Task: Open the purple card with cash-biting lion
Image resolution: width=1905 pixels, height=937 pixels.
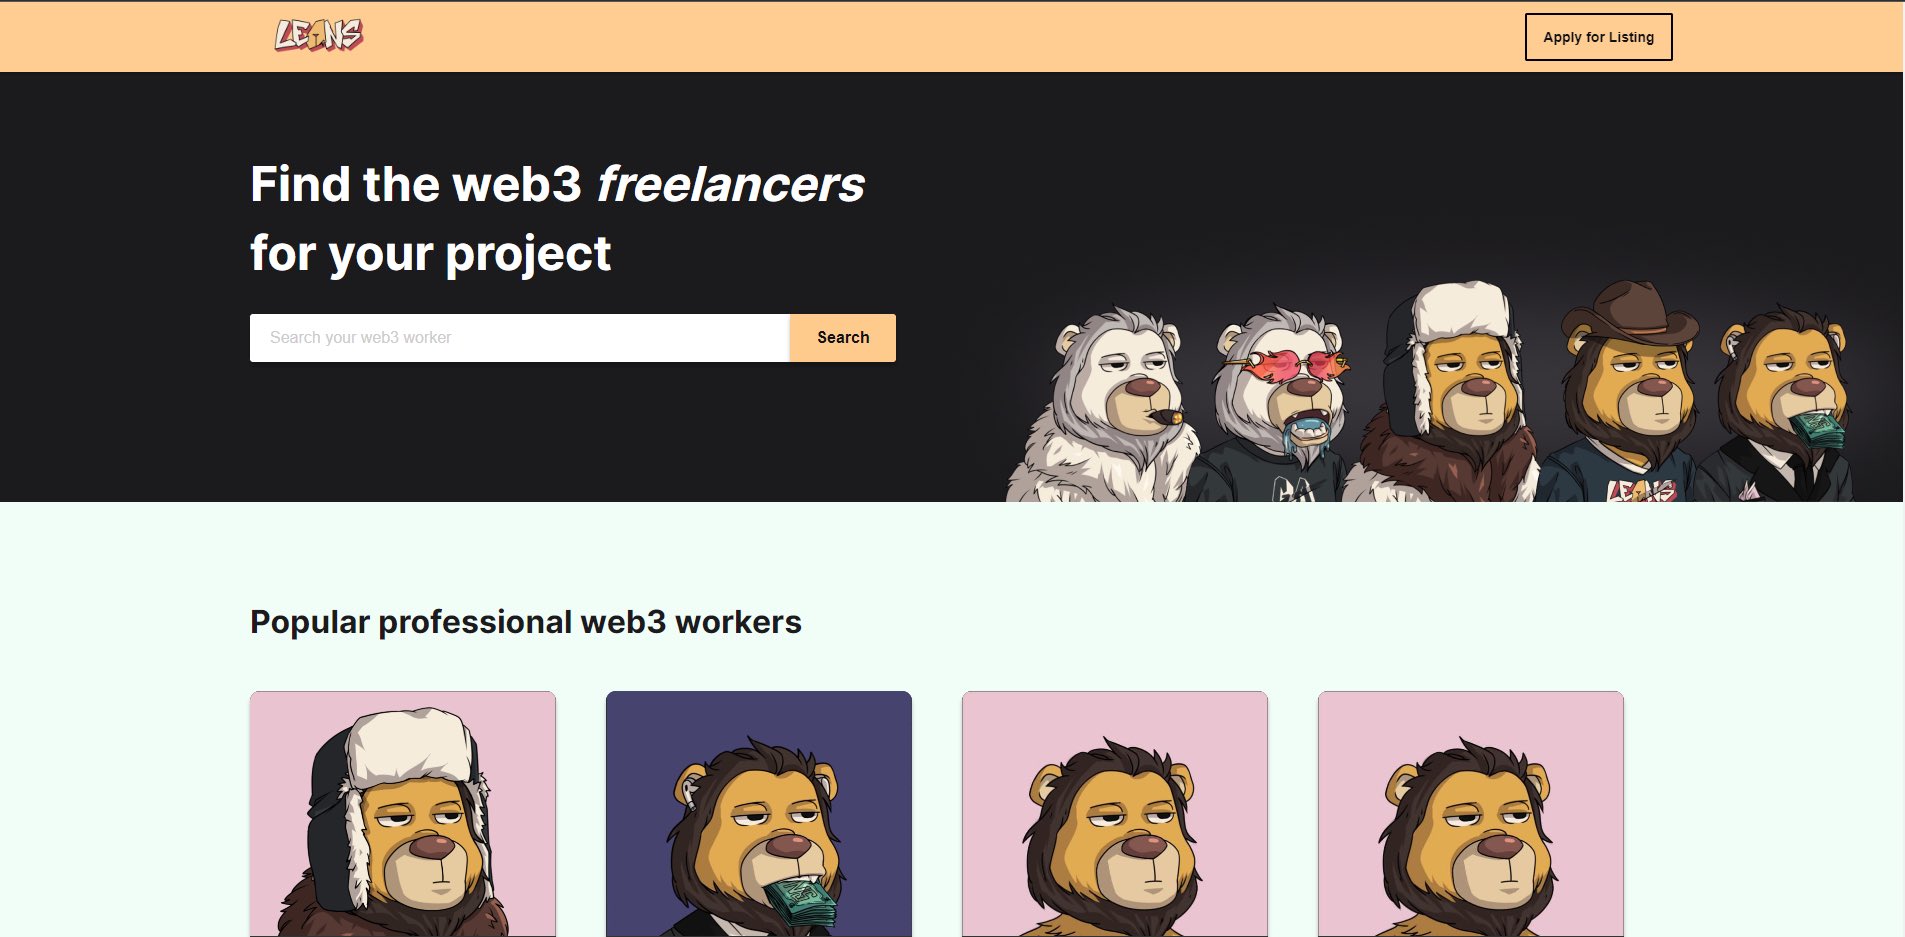Action: [x=759, y=814]
